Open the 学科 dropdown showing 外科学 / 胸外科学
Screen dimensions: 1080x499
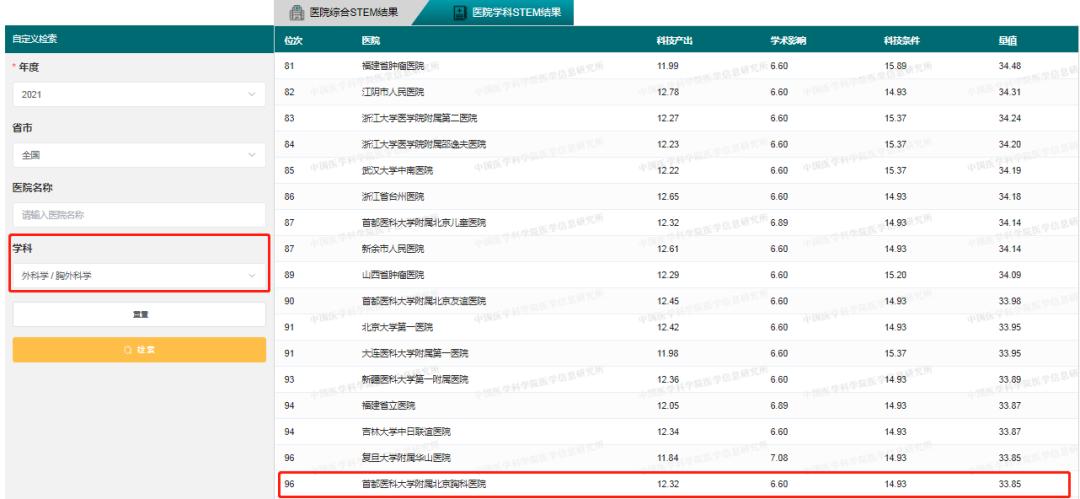(x=139, y=276)
